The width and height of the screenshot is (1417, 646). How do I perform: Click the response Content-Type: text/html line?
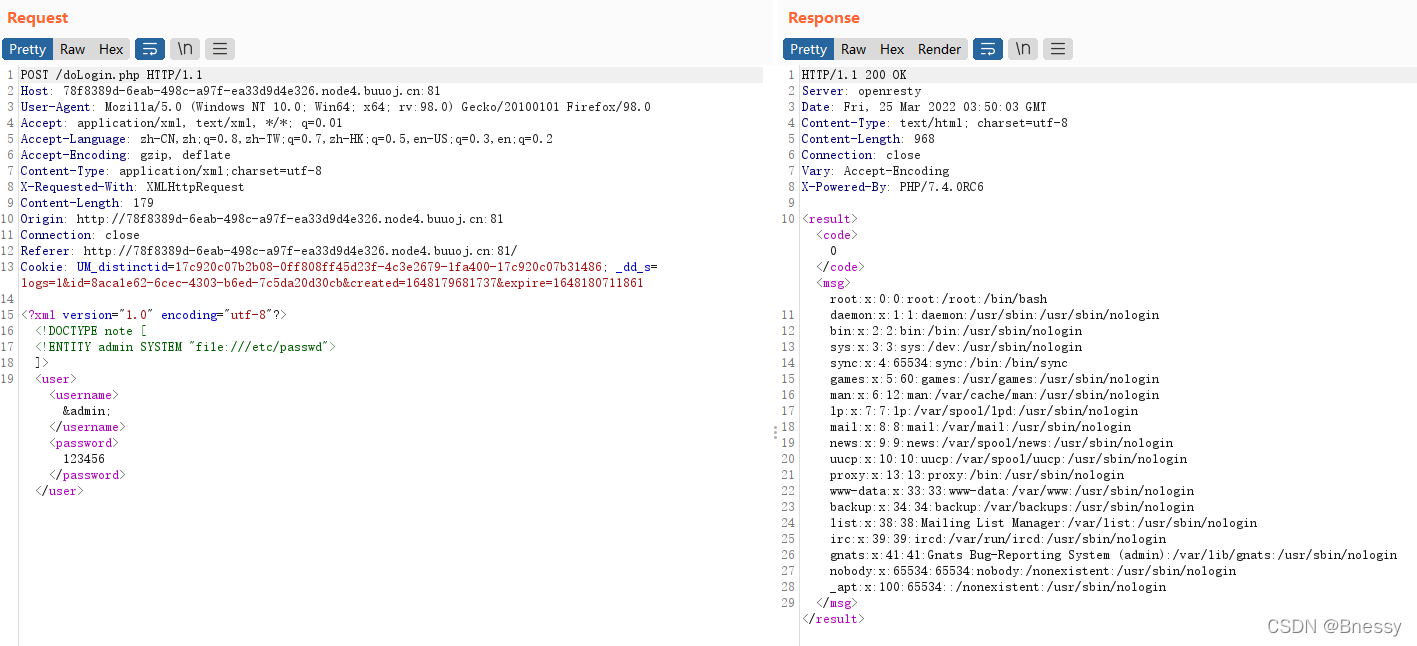(934, 123)
